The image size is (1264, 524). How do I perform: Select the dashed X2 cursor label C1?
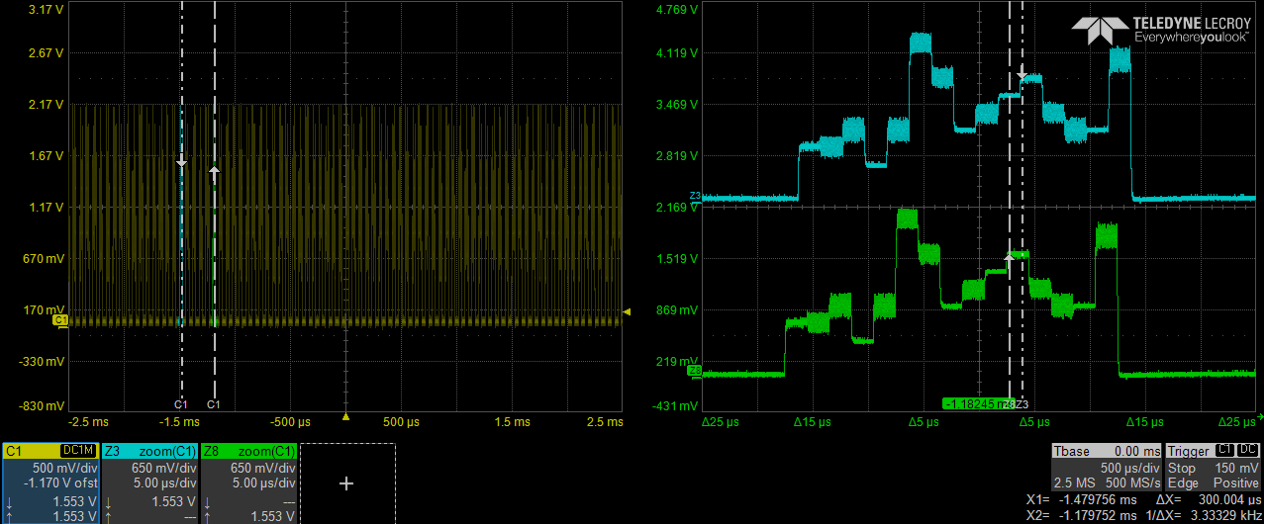(214, 405)
